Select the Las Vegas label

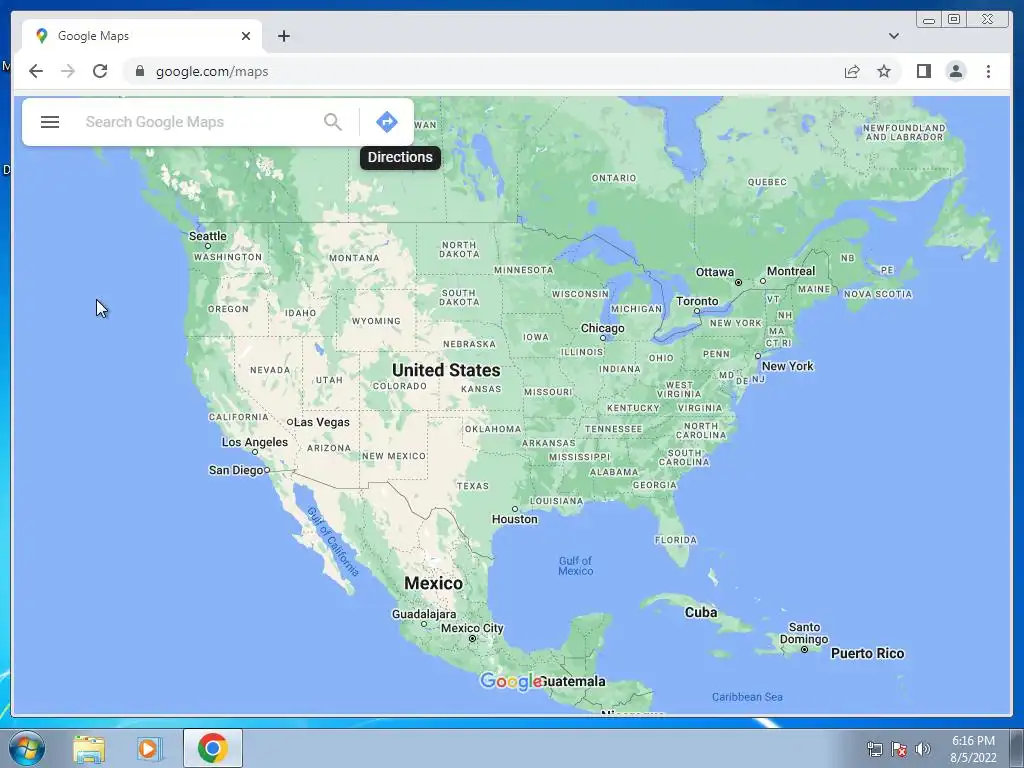[x=321, y=423]
